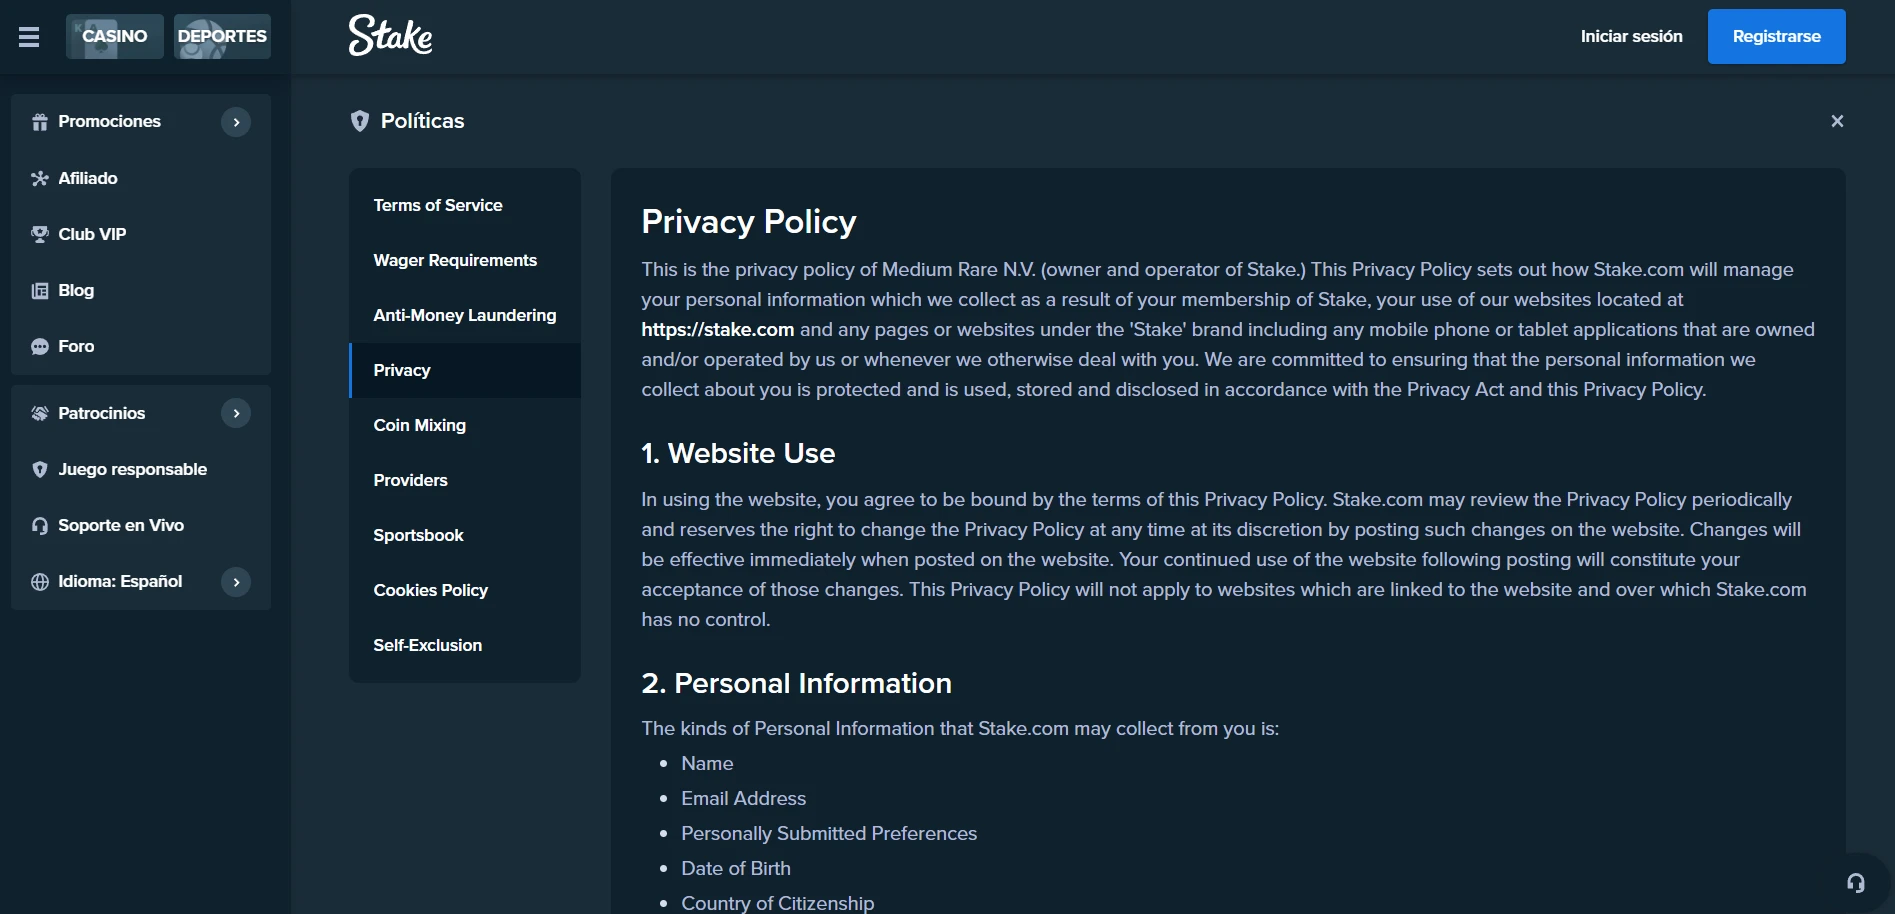
Task: Open Juego responsable page
Action: pyautogui.click(x=132, y=469)
